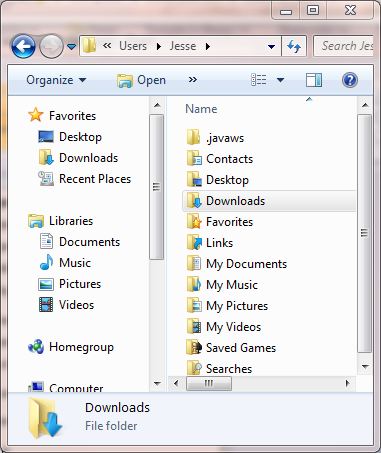The width and height of the screenshot is (381, 453).
Task: Expand the view options dropdown arrow
Action: coord(281,80)
